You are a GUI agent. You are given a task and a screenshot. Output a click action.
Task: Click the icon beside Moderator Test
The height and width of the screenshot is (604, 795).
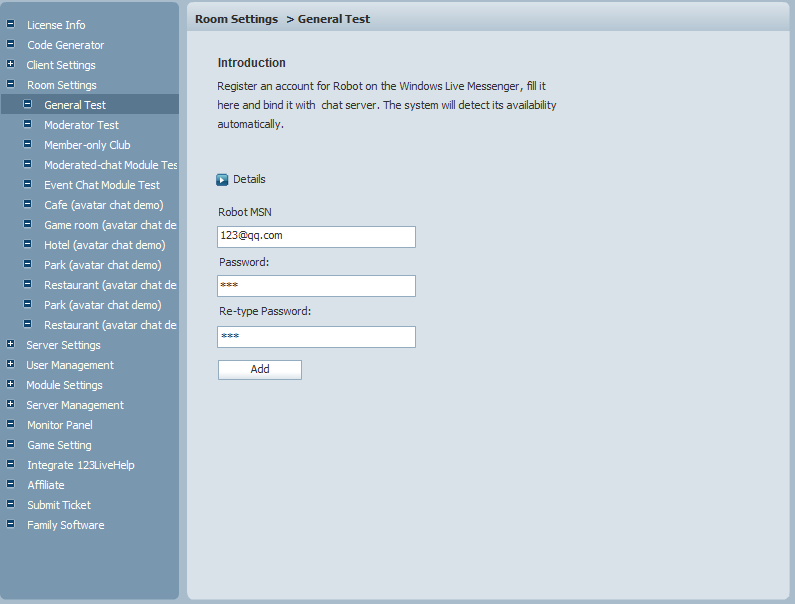27,124
